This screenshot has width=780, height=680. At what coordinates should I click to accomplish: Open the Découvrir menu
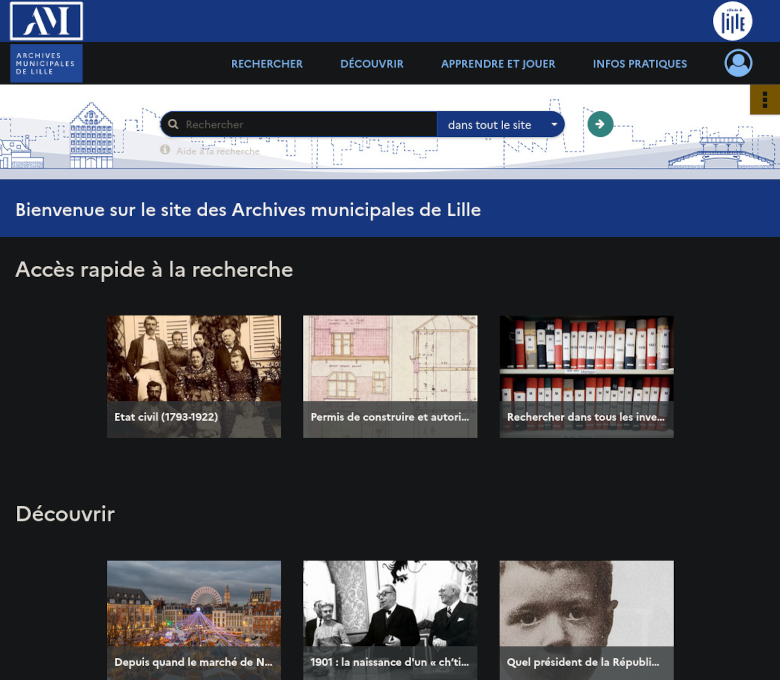(x=372, y=64)
